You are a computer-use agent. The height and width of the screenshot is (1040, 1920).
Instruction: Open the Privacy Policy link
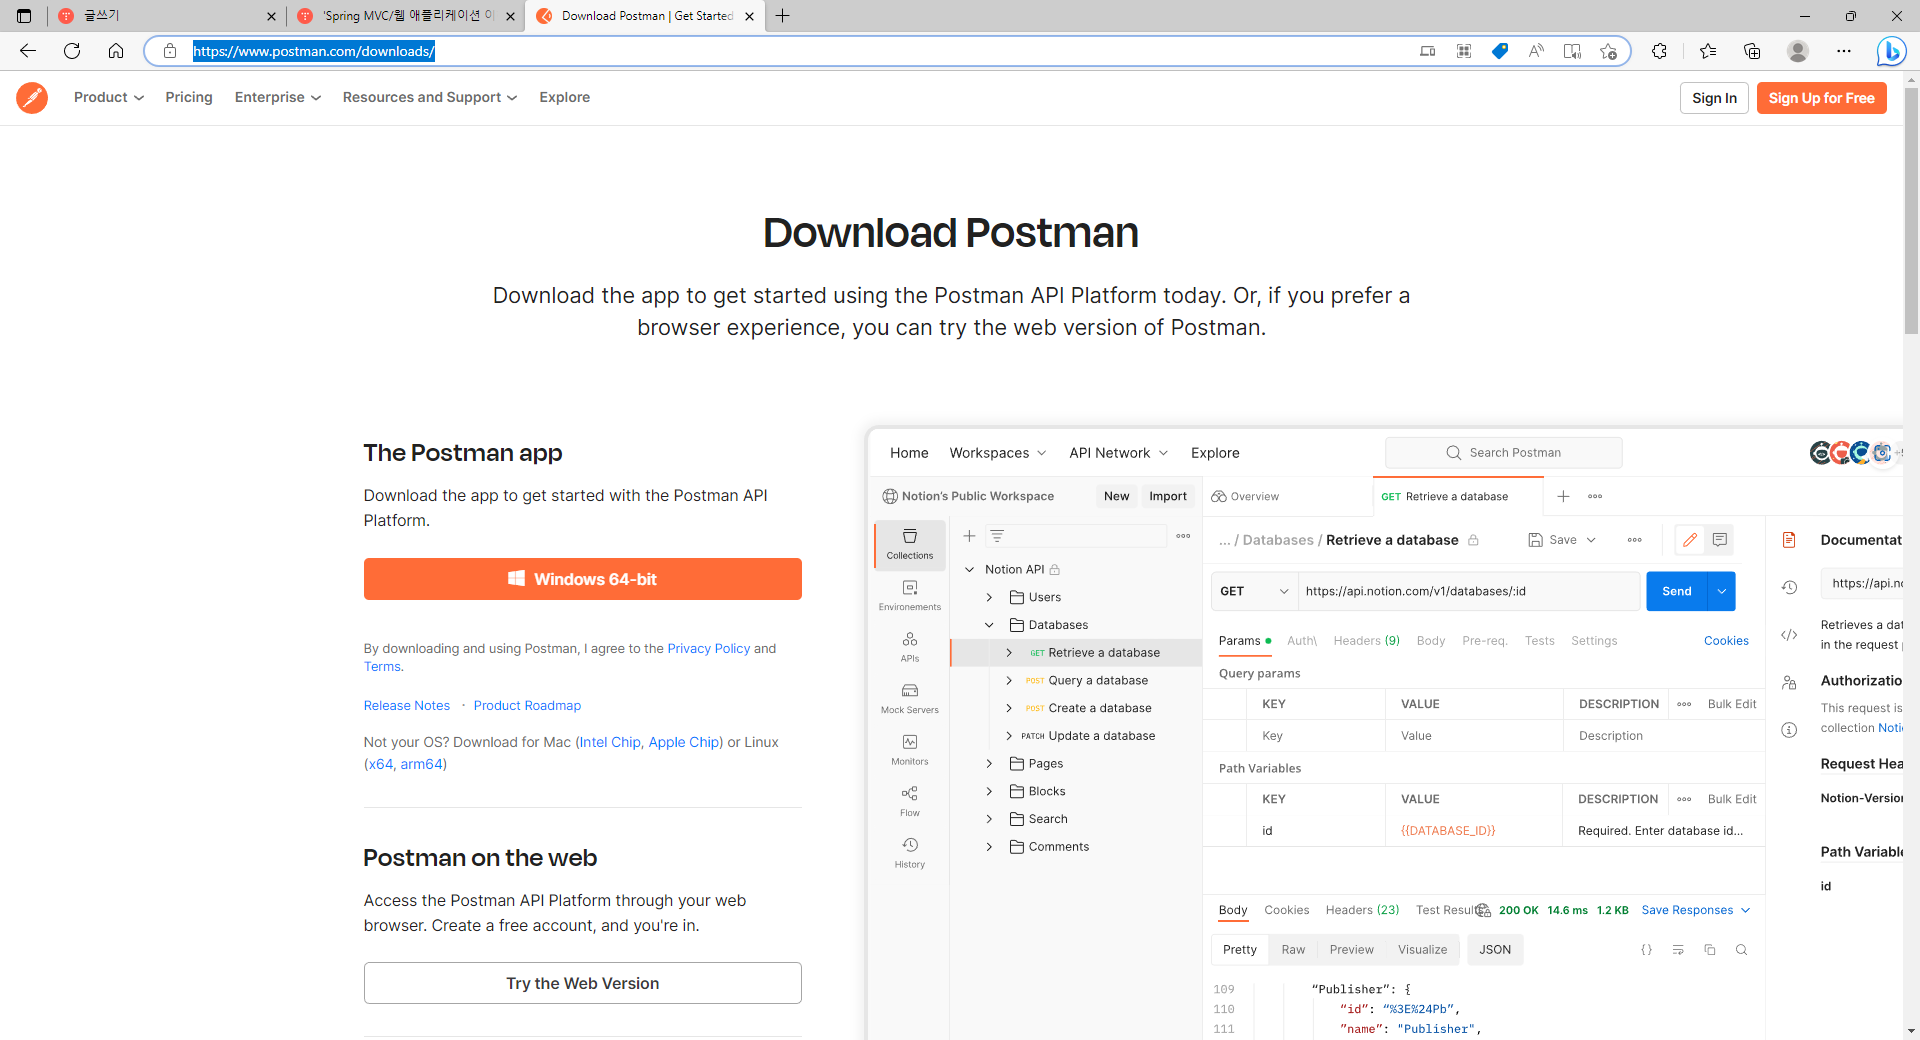pos(708,648)
